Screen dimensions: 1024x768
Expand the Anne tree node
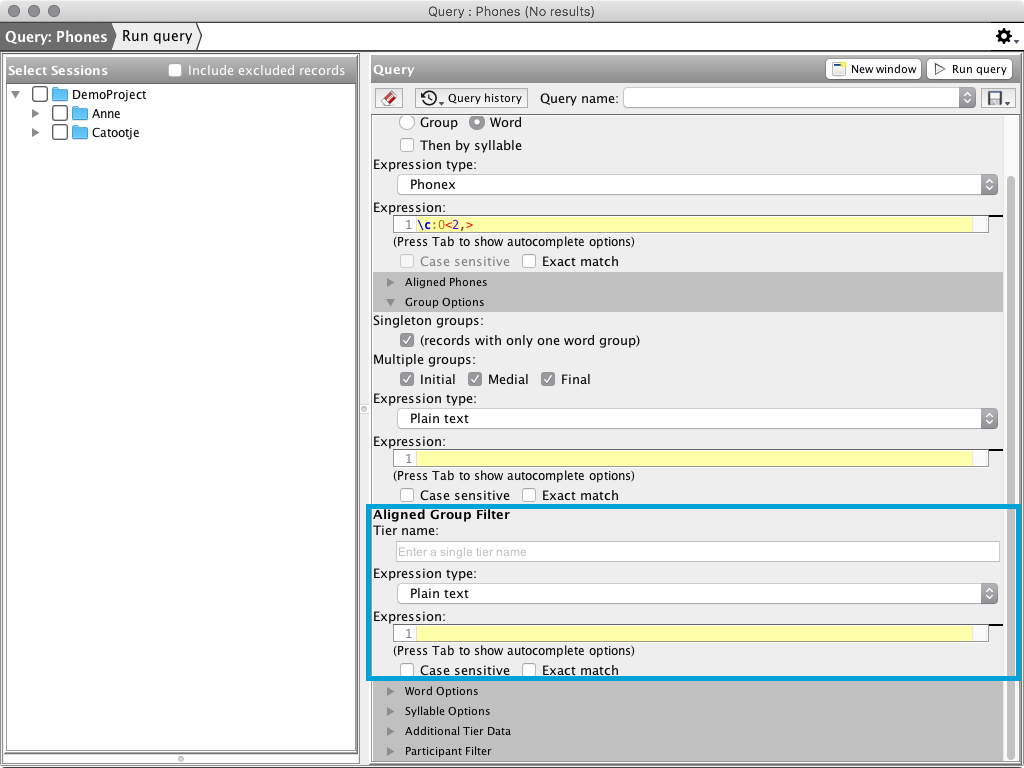[36, 114]
